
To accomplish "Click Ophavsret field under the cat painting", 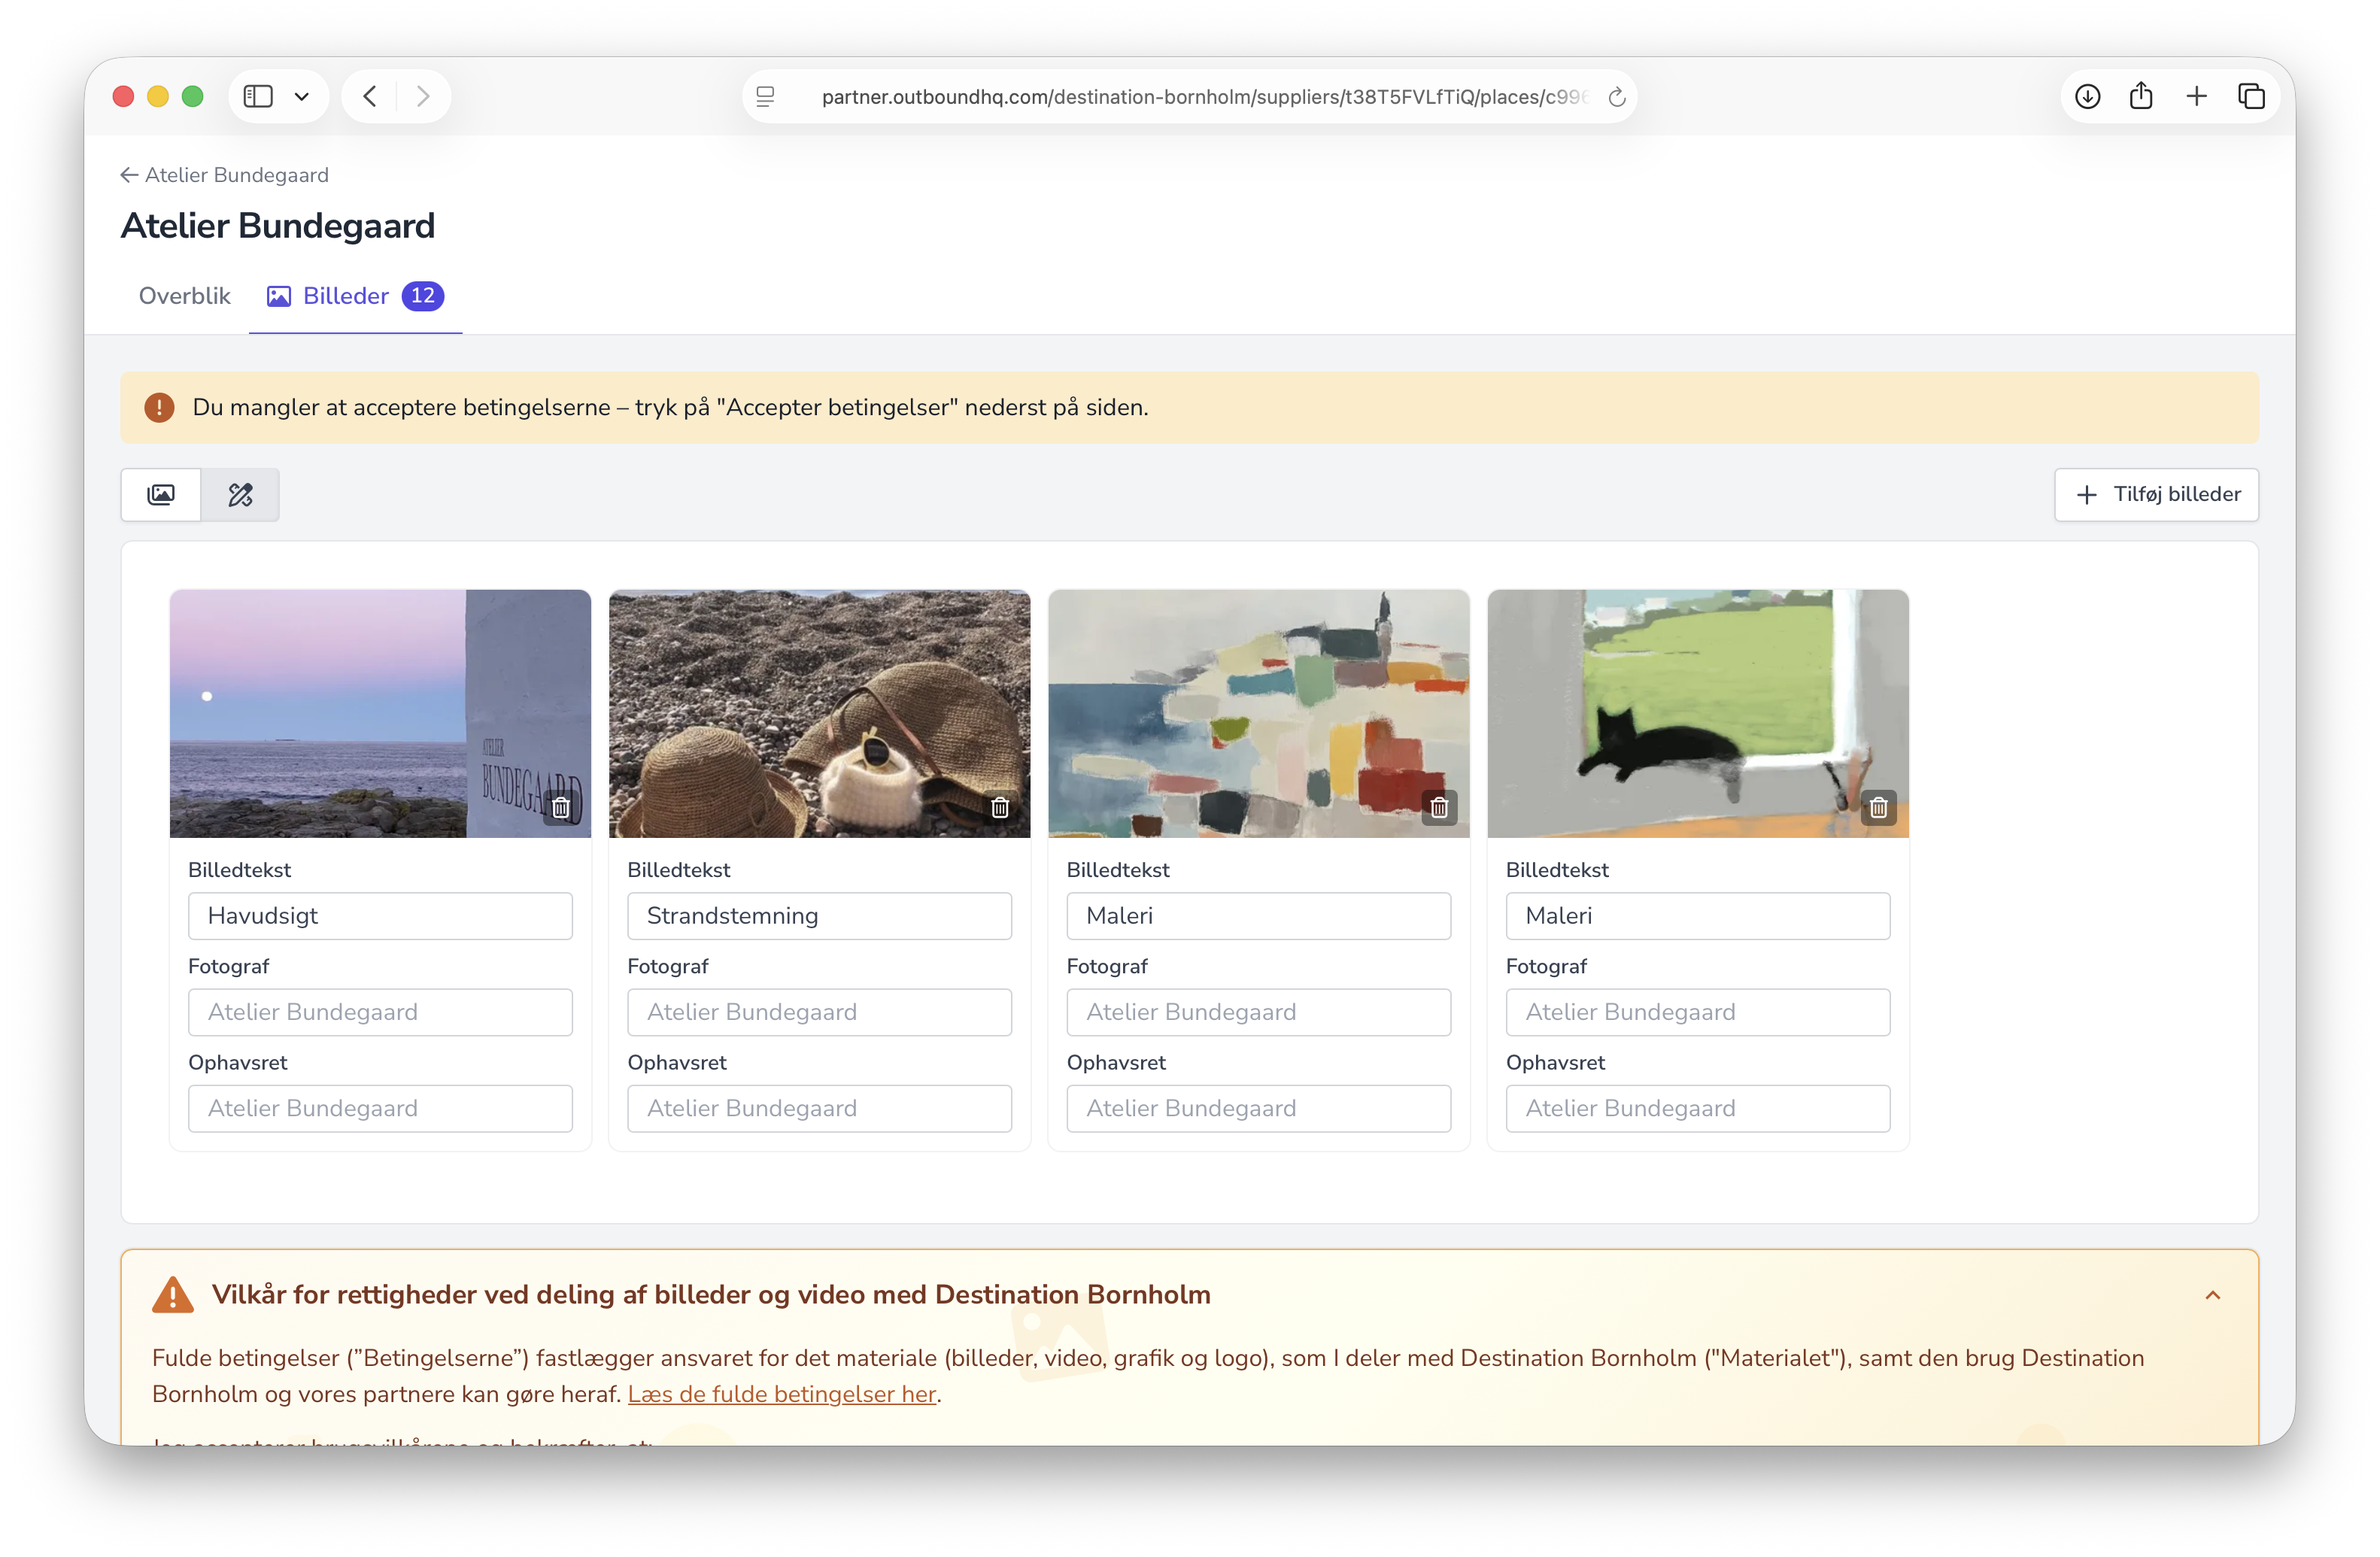I will pyautogui.click(x=1698, y=1108).
